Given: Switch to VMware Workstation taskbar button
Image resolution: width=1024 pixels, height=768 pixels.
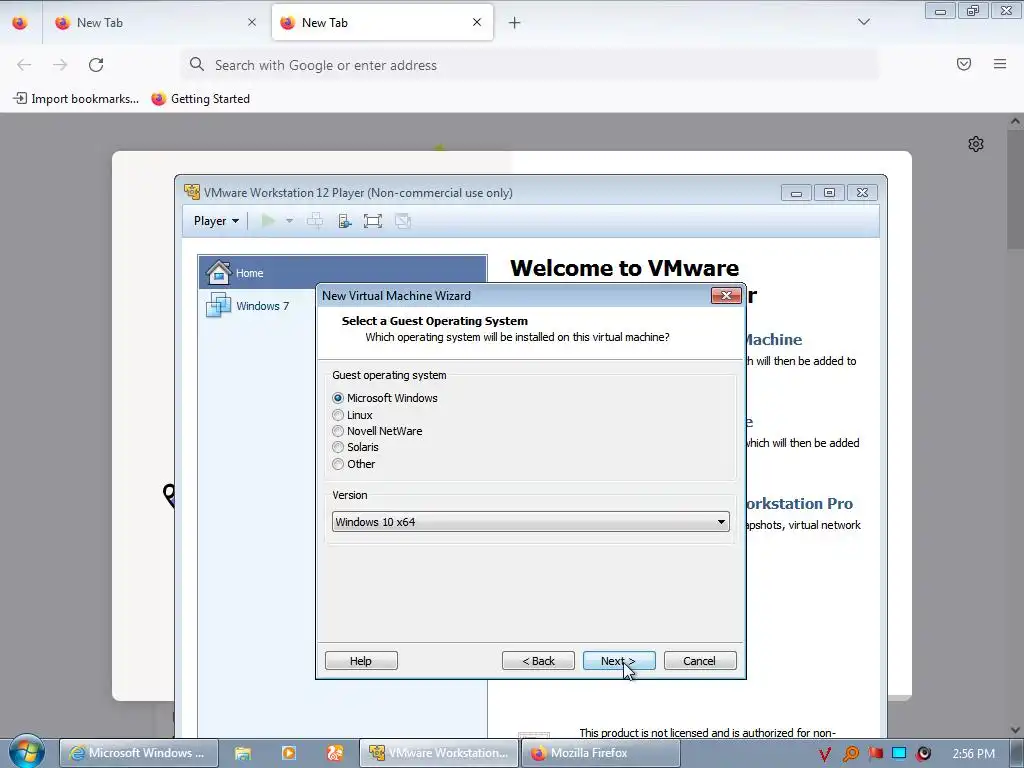Looking at the screenshot, I should click(439, 753).
